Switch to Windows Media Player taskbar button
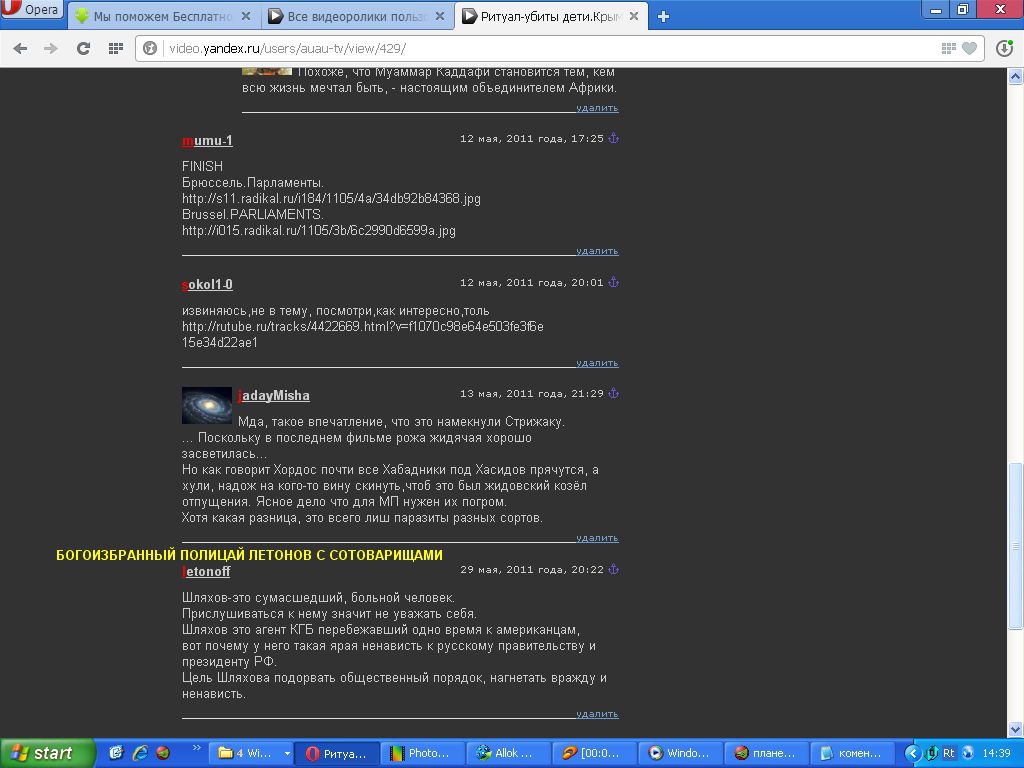1024x768 pixels. click(x=680, y=754)
